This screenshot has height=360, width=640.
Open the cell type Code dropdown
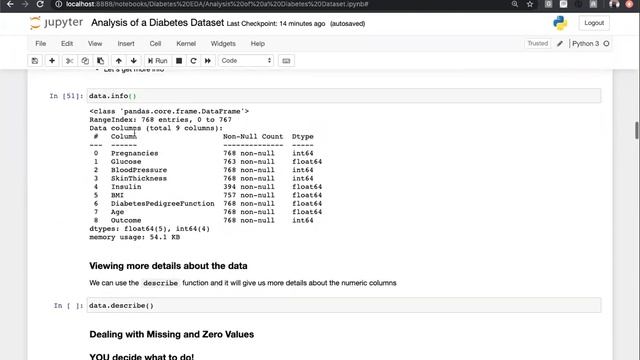[246, 61]
